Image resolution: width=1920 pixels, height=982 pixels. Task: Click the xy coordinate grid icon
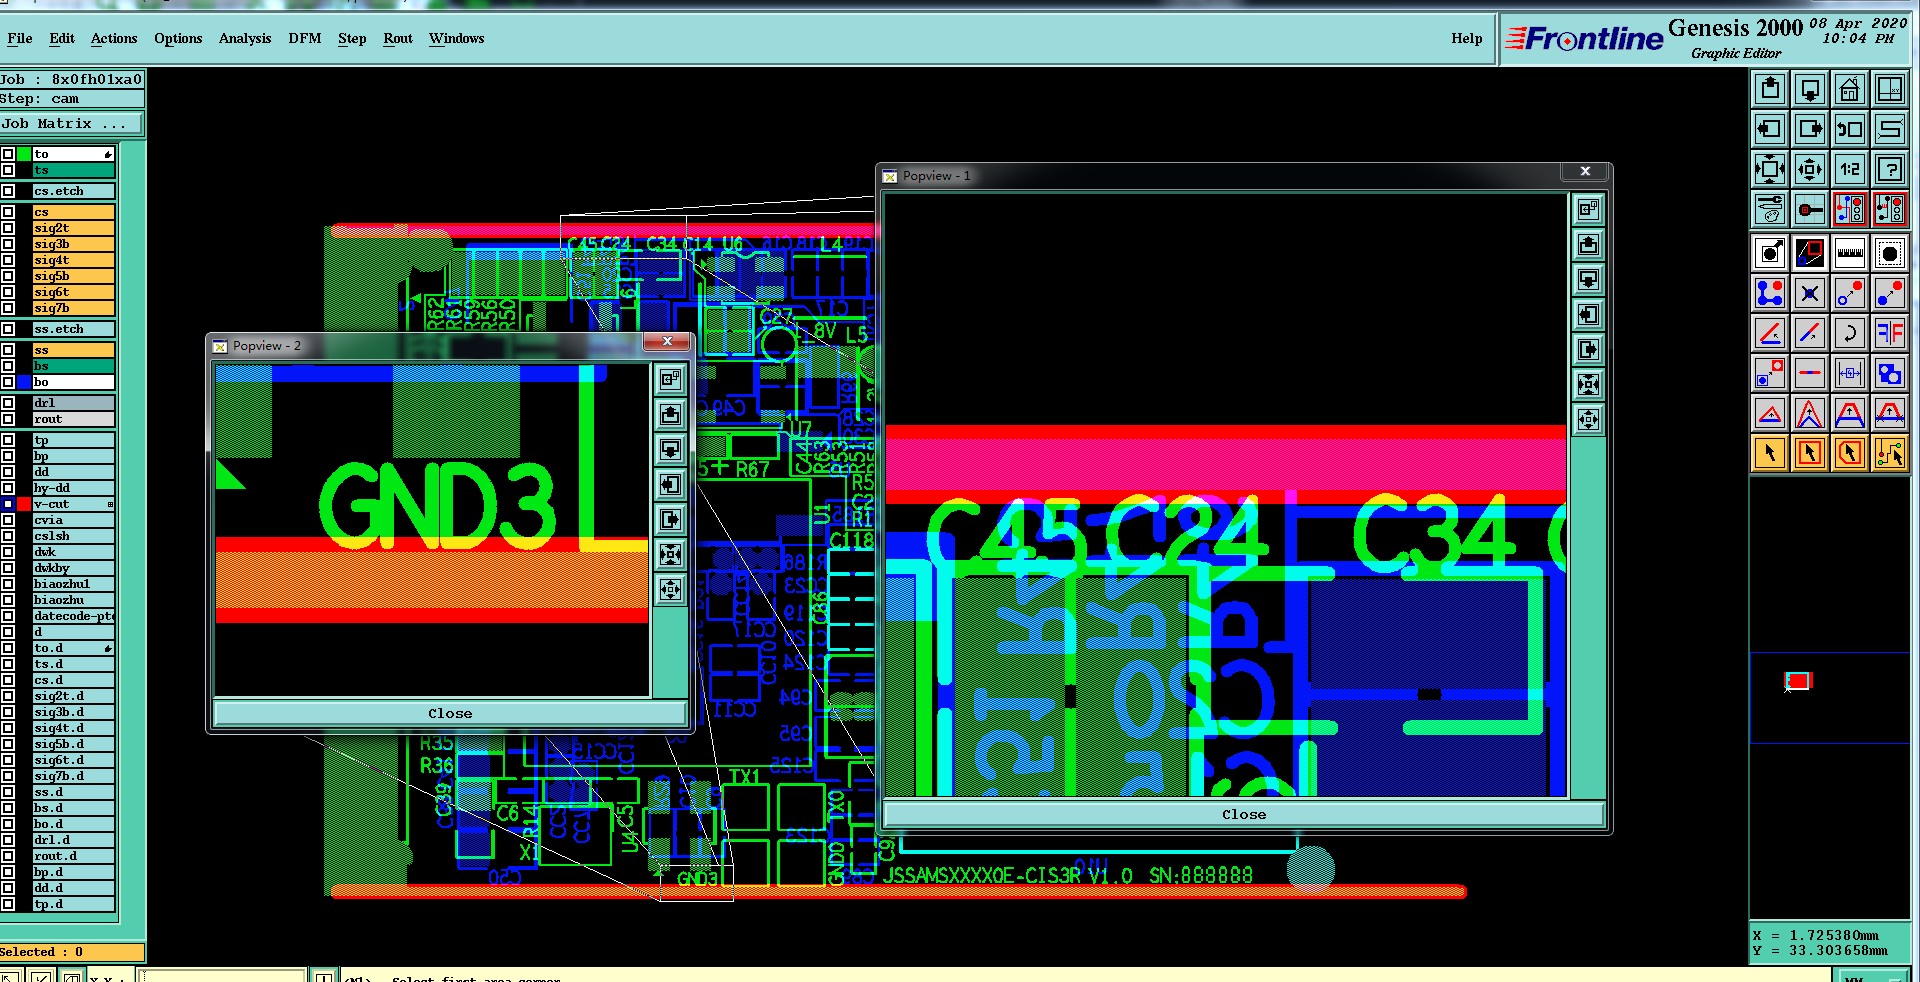1890,90
